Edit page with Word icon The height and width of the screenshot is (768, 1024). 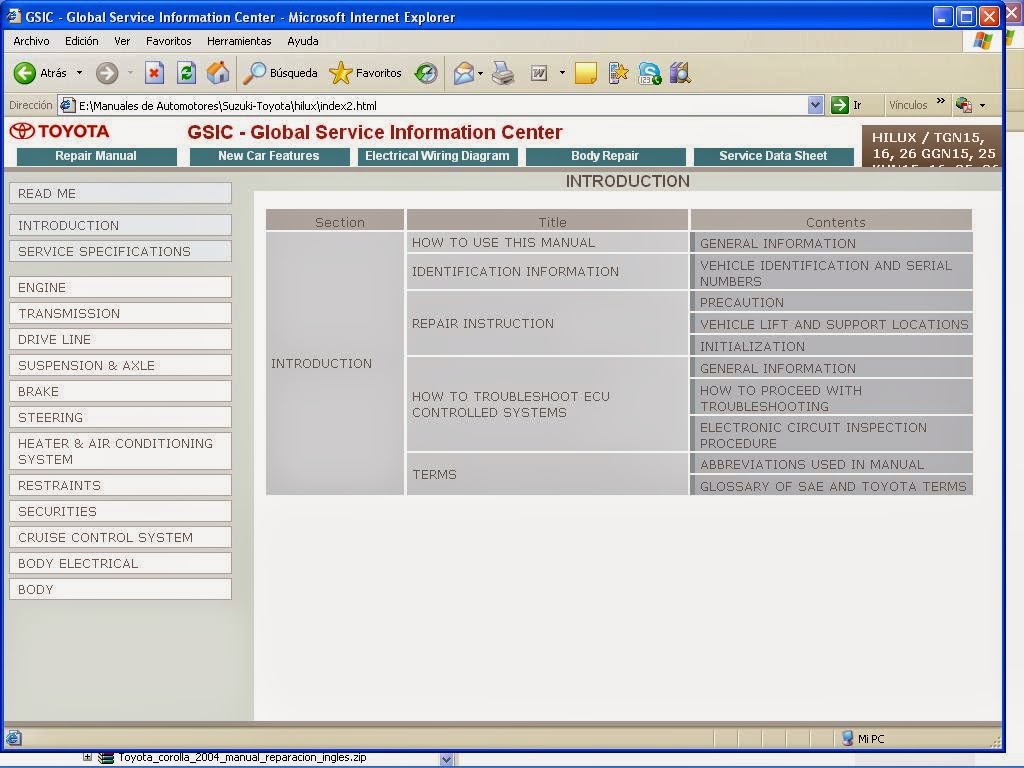pyautogui.click(x=539, y=72)
